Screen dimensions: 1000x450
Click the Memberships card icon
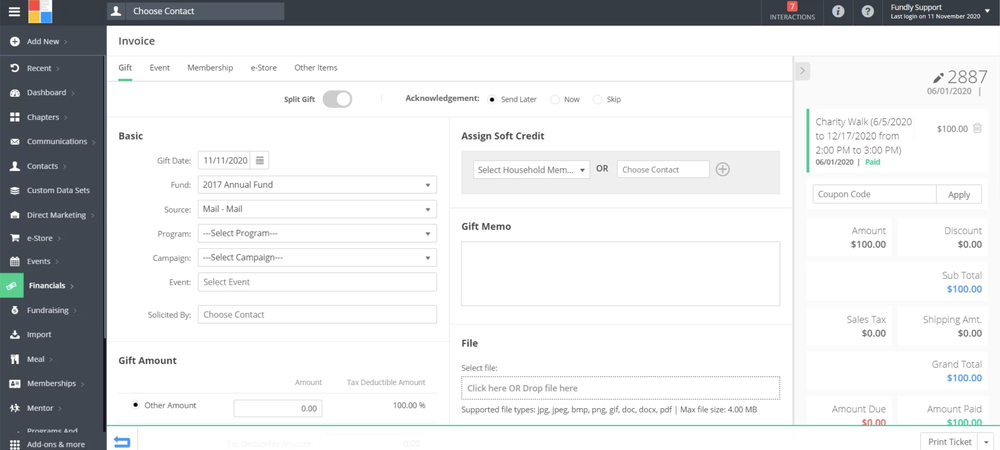[x=15, y=384]
